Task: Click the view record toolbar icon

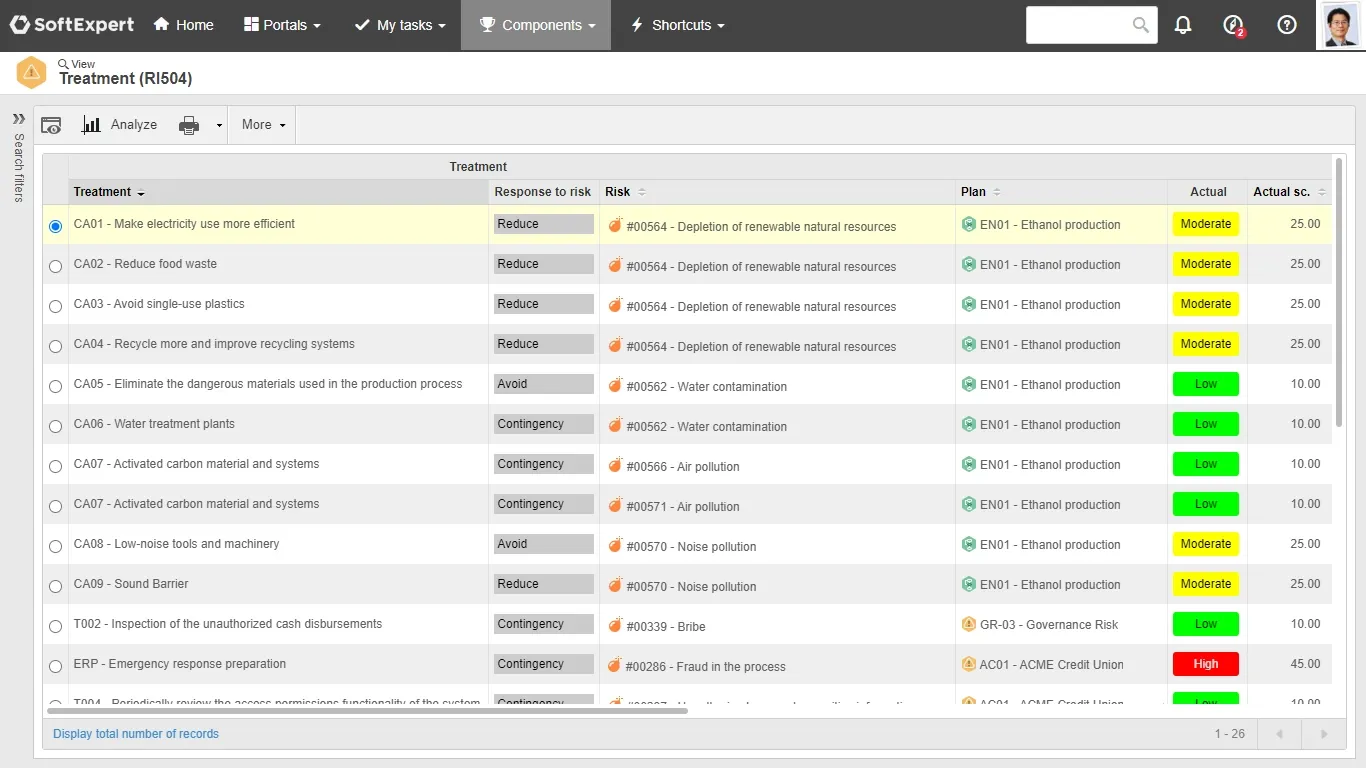Action: click(51, 125)
